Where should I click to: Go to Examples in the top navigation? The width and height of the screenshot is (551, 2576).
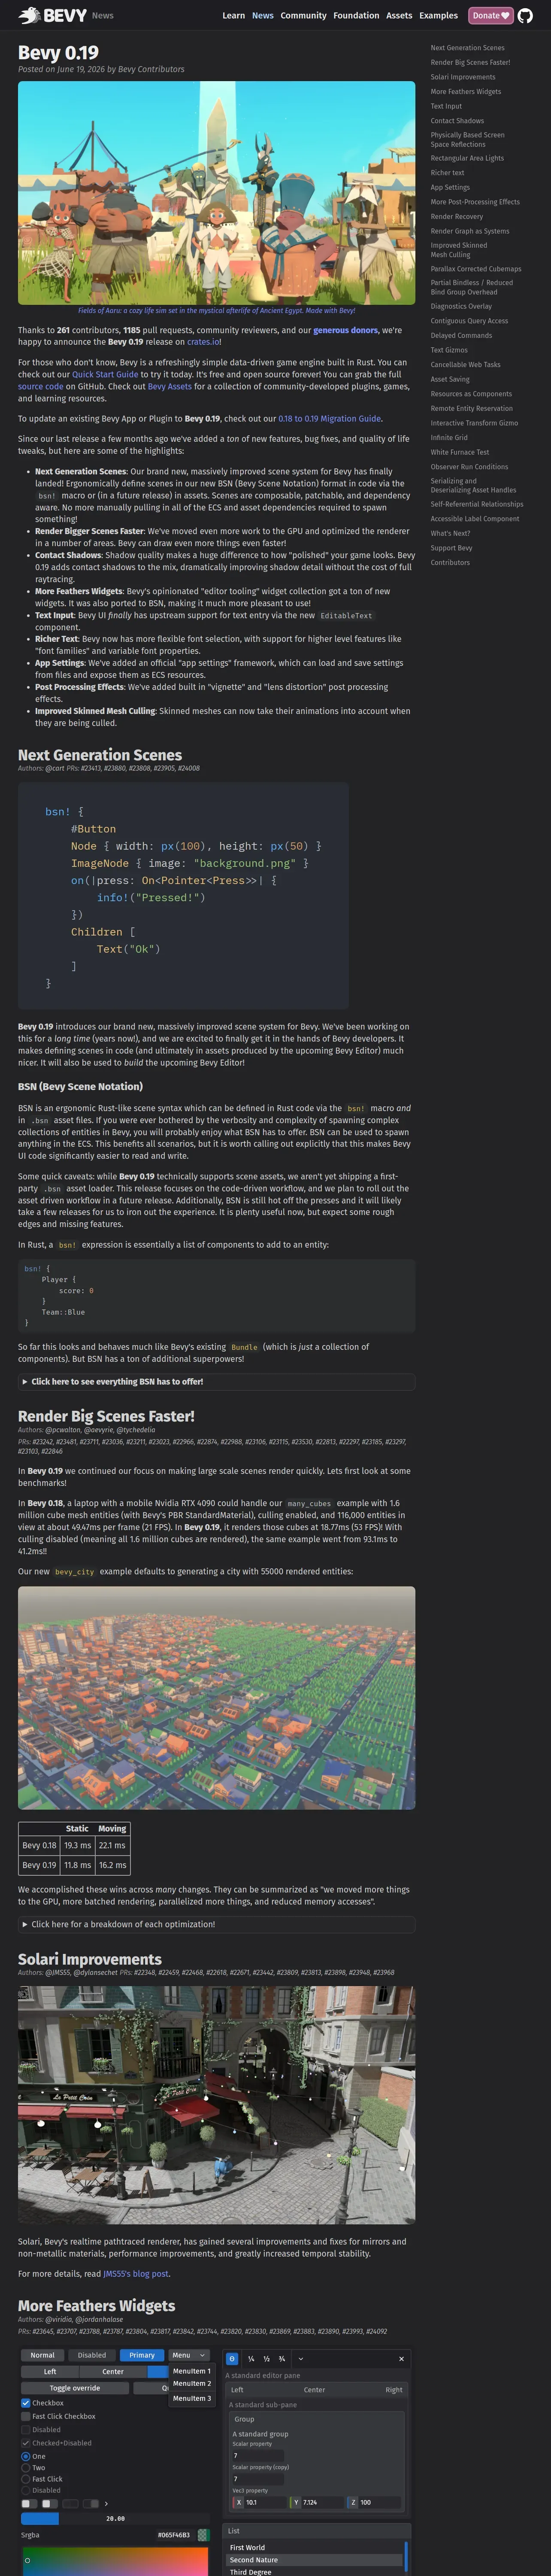point(438,16)
